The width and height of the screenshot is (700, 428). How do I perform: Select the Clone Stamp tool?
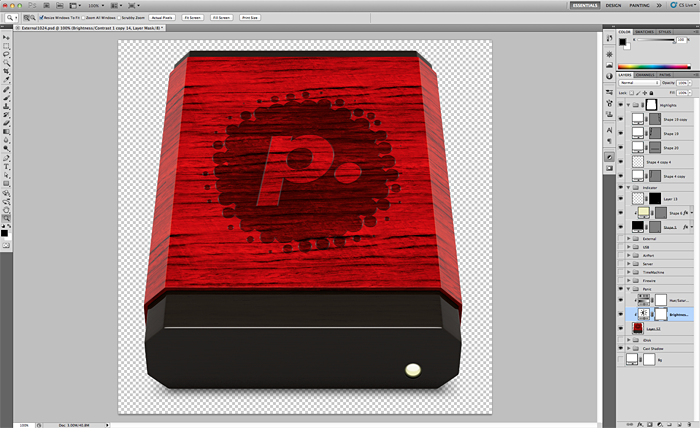coord(6,106)
